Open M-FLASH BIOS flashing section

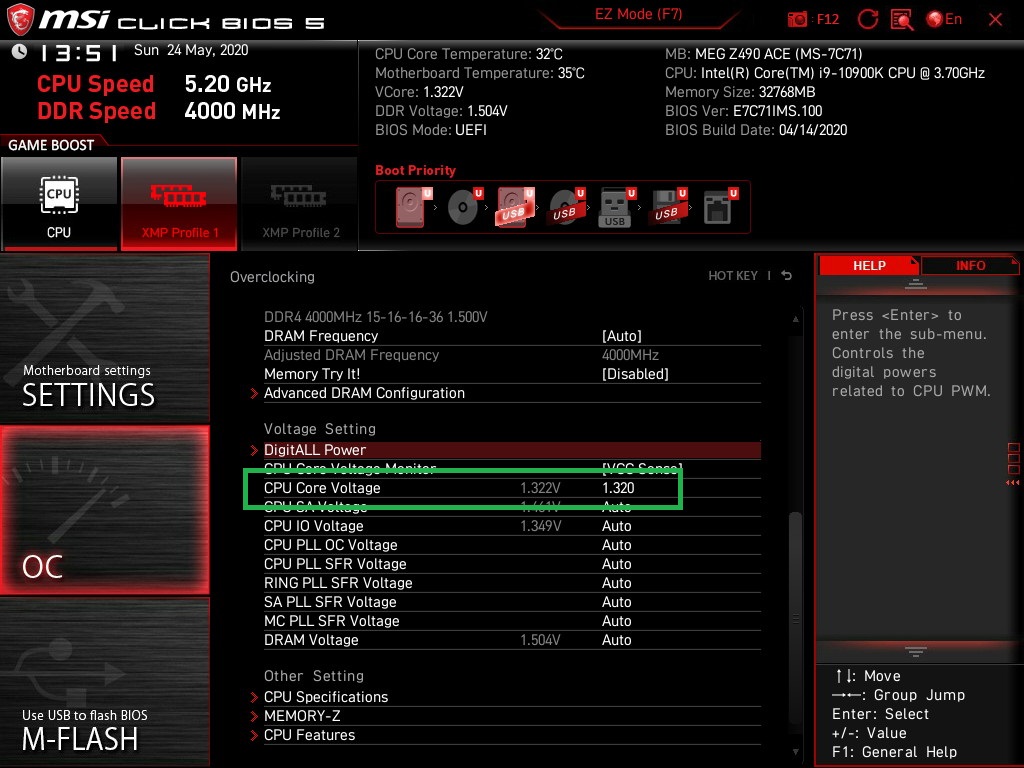tap(104, 682)
